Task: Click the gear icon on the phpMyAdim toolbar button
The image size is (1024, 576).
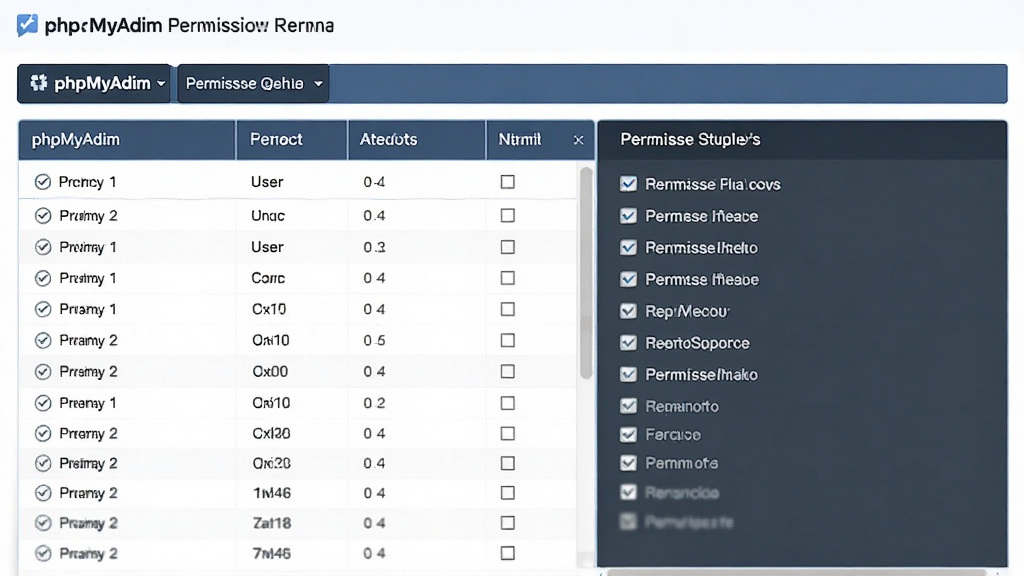Action: point(39,83)
